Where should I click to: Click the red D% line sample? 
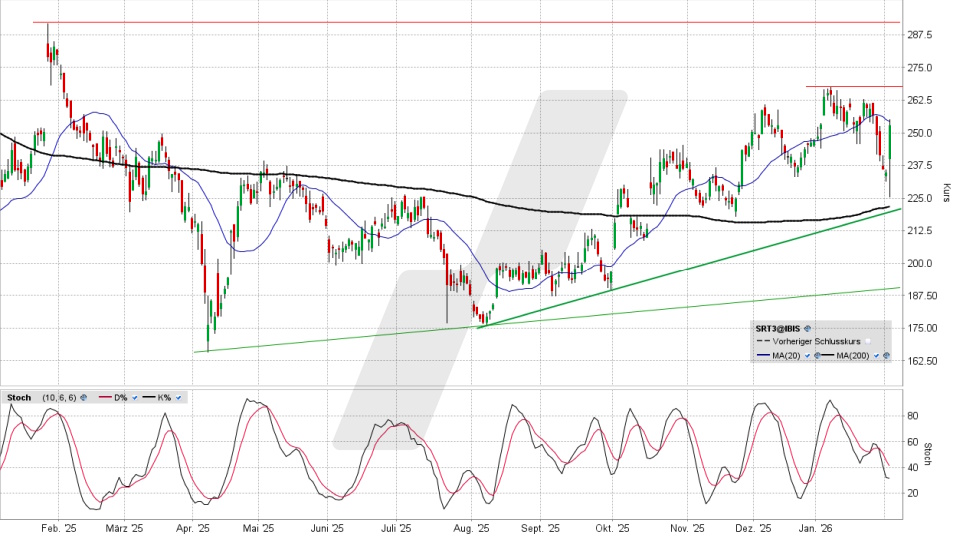tap(105, 397)
